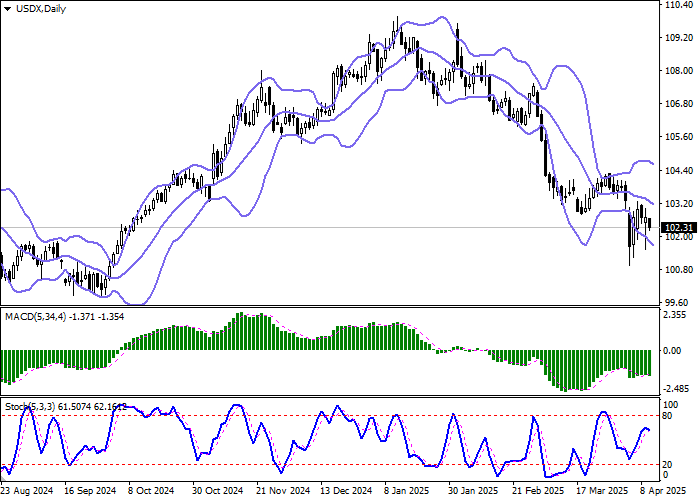Select the 99.60 price axis value
This screenshot has width=700, height=500.
click(x=678, y=302)
